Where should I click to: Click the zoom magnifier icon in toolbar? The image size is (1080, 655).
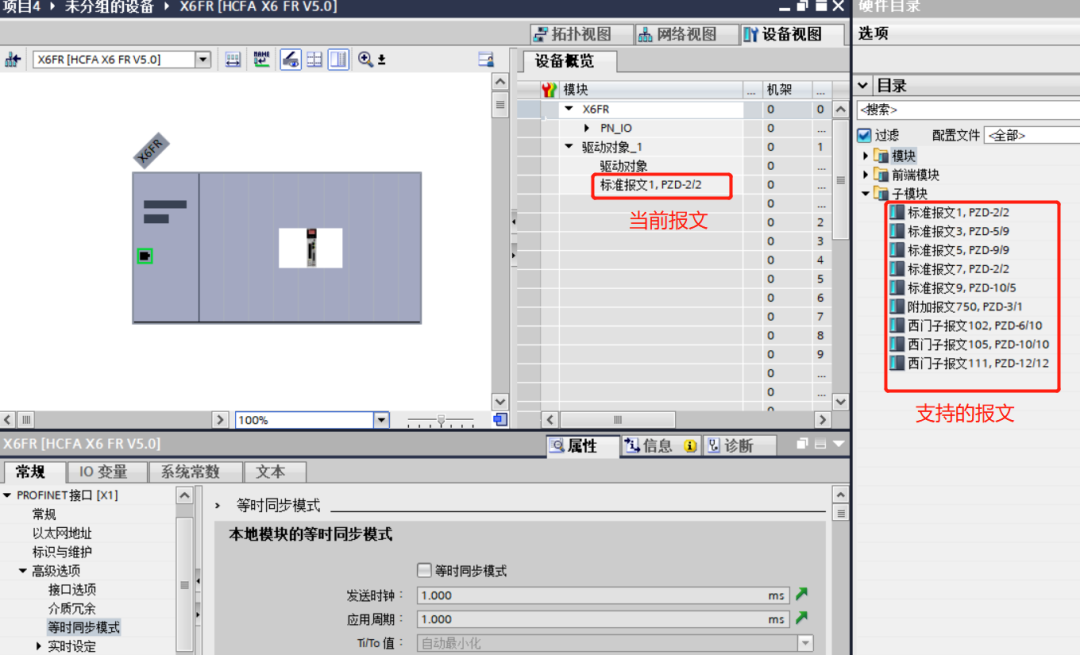pos(365,60)
